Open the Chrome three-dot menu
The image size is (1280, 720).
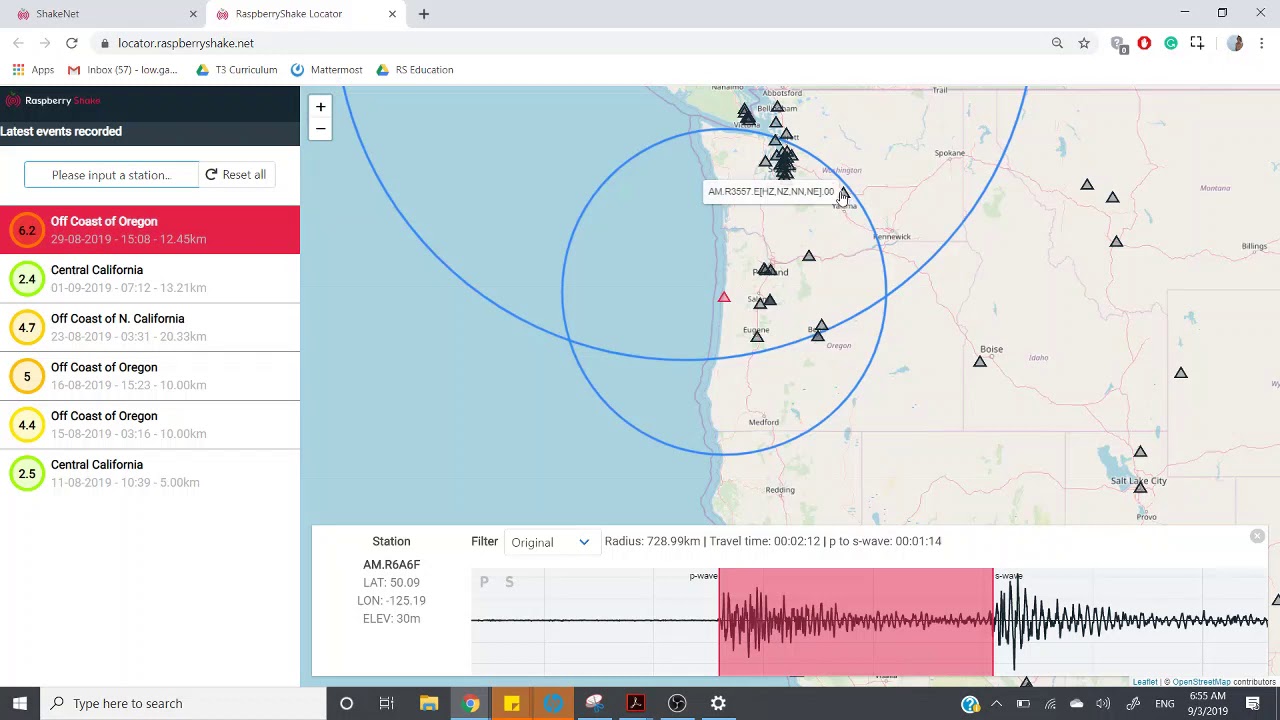pyautogui.click(x=1262, y=43)
